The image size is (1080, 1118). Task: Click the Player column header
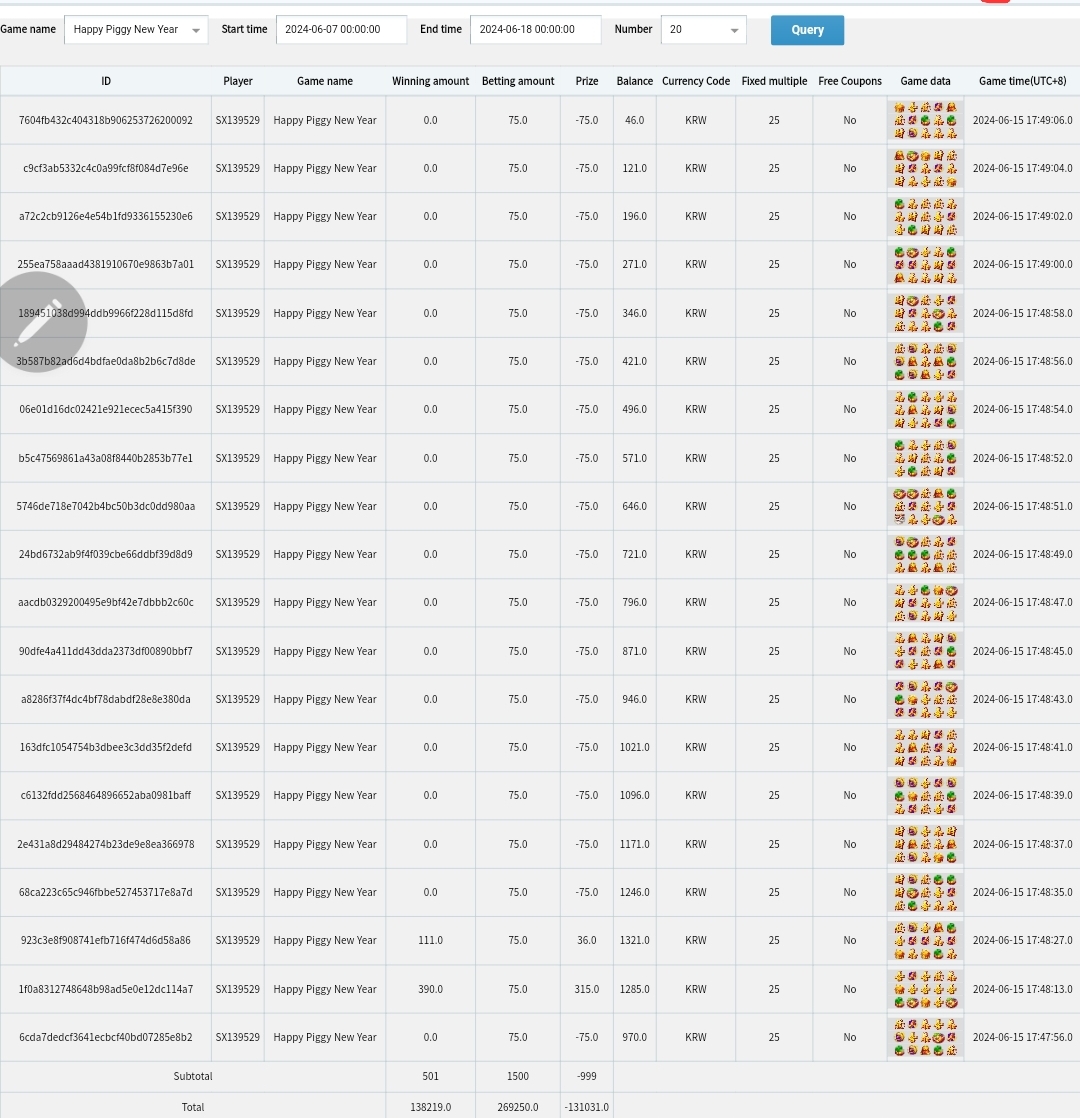237,81
